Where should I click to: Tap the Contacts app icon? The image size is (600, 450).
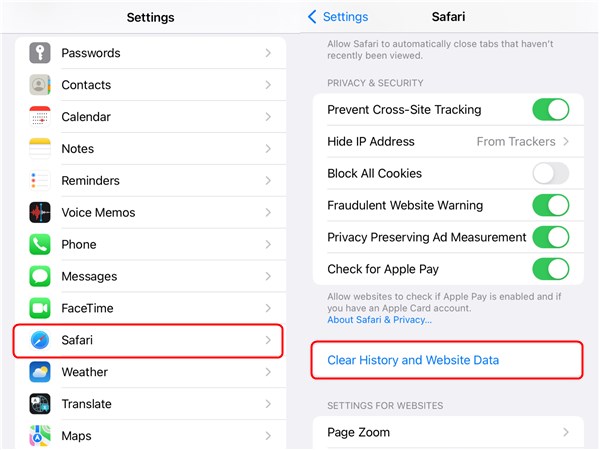point(40,85)
